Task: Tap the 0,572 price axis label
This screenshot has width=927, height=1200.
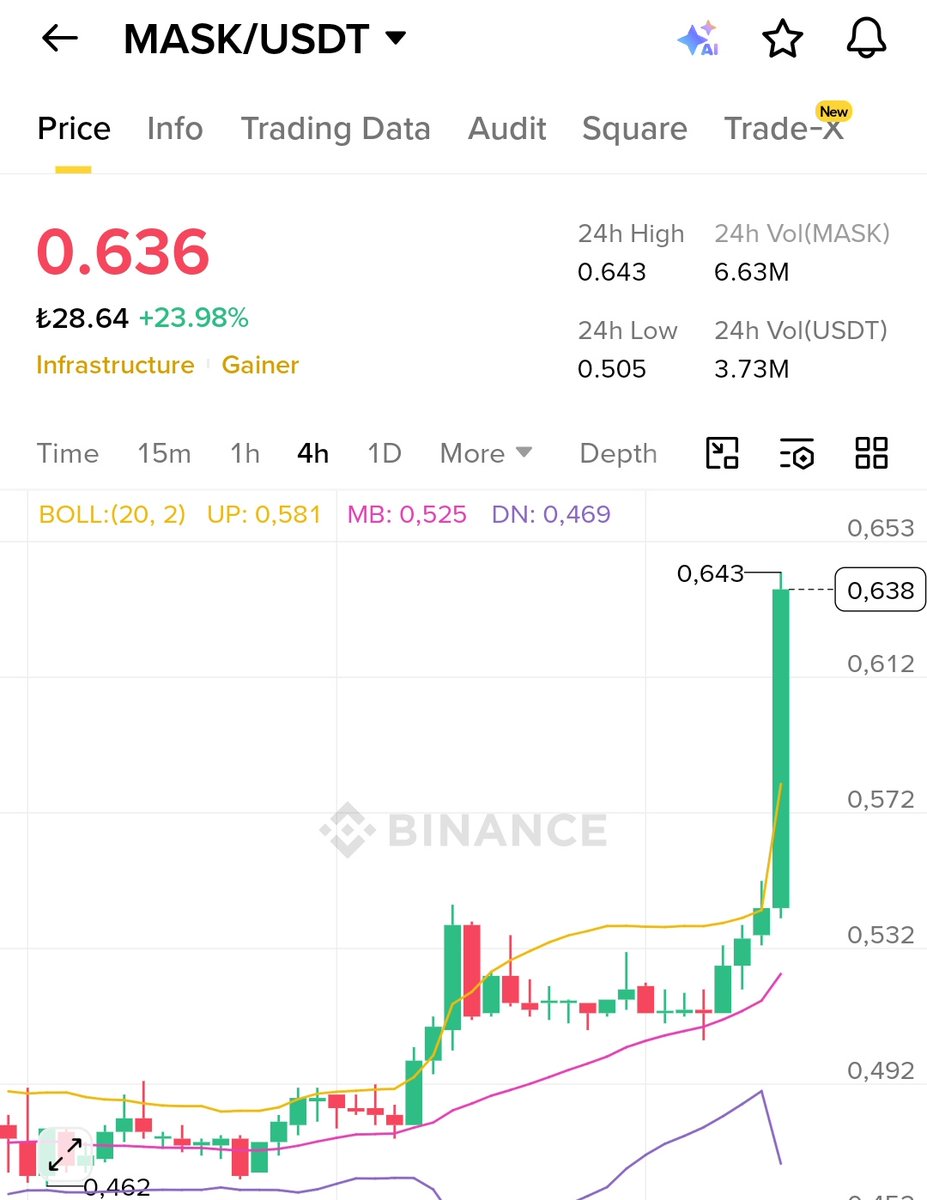Action: tap(880, 800)
